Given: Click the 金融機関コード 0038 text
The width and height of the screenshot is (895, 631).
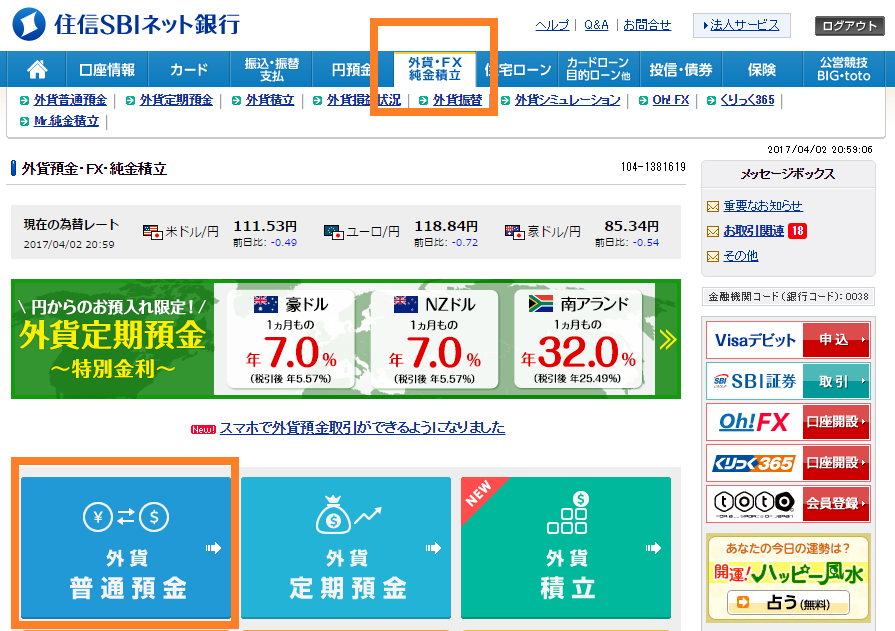Looking at the screenshot, I should click(x=788, y=296).
